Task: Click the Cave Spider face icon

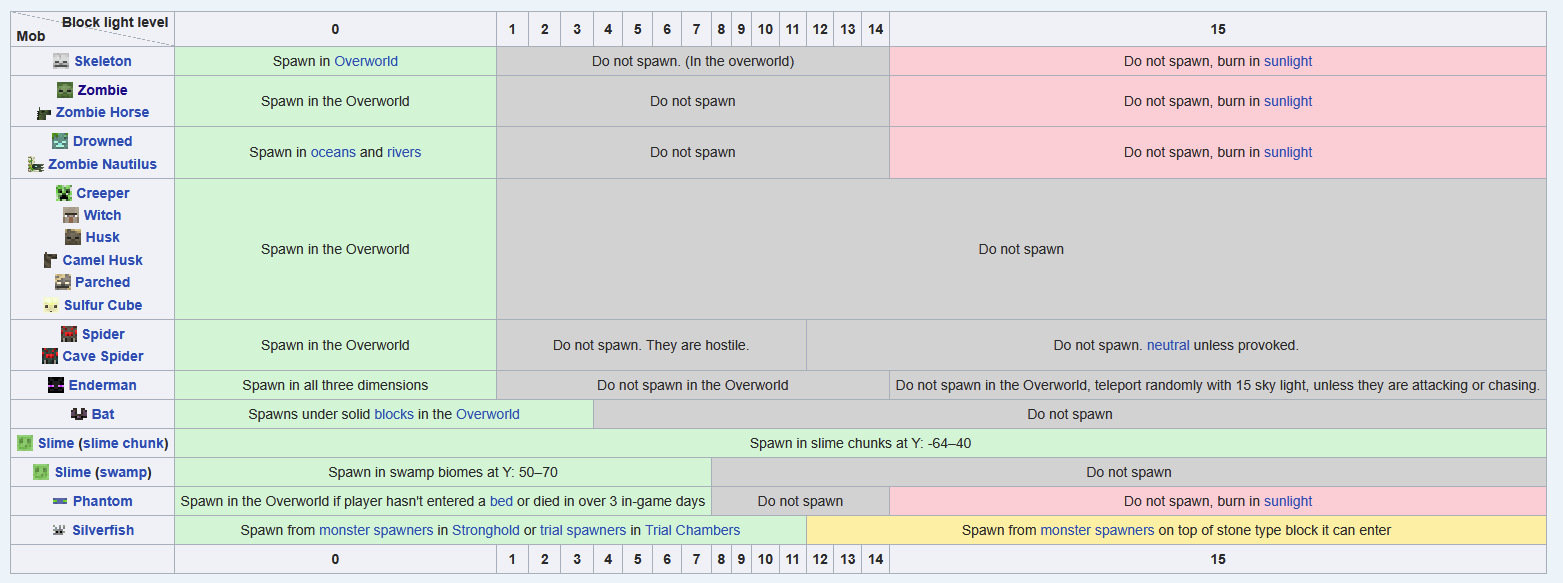Action: pos(50,356)
